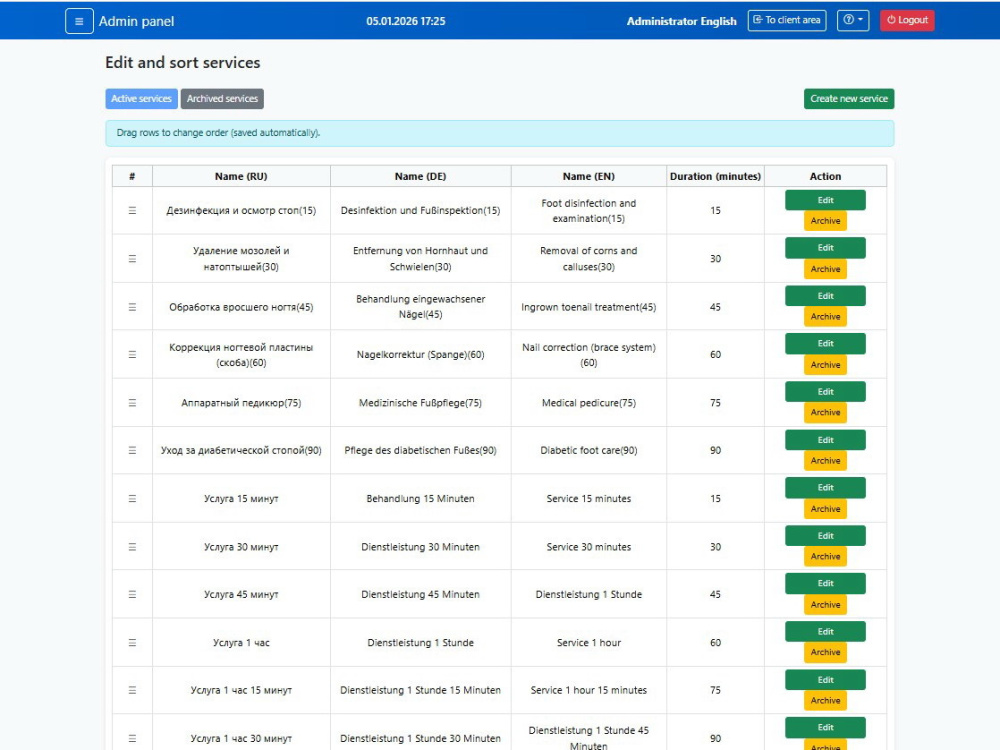1000x750 pixels.
Task: Archive the Removal of corns and calluses service
Action: pyautogui.click(x=825, y=269)
